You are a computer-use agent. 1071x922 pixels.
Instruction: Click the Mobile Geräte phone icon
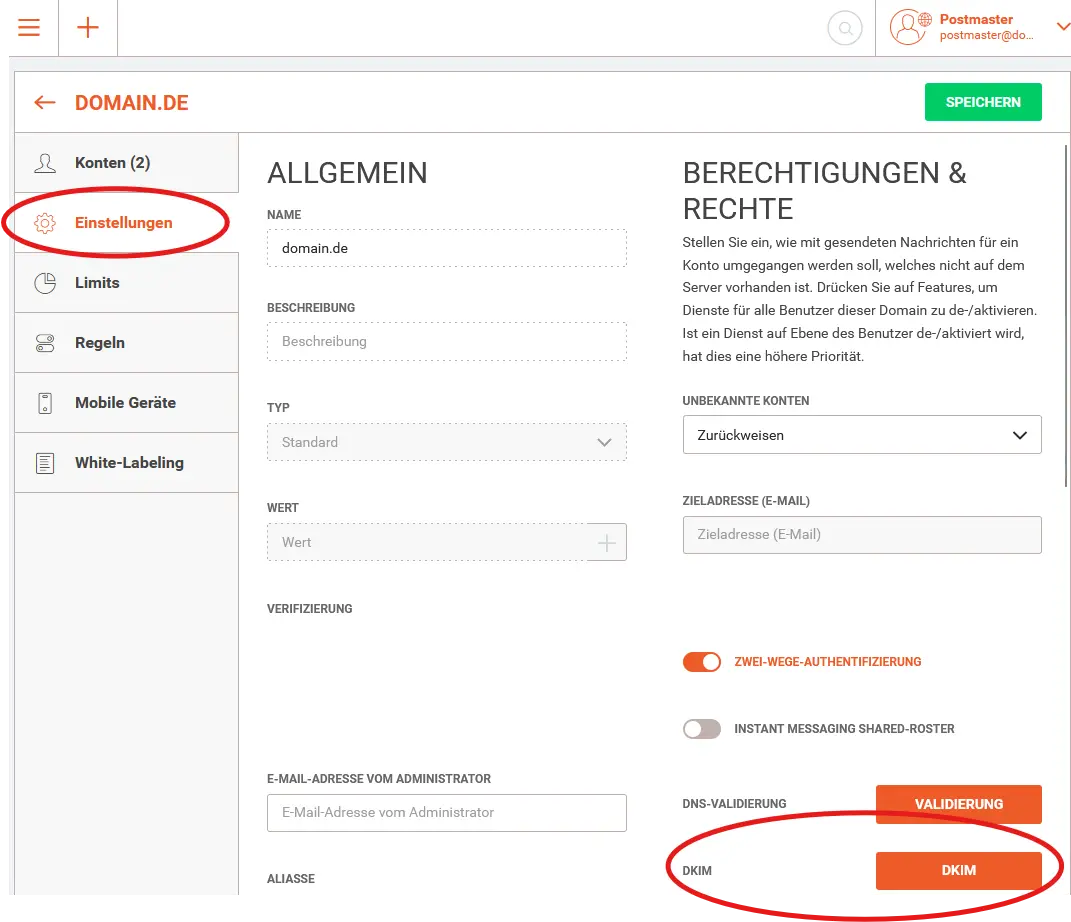[x=45, y=403]
